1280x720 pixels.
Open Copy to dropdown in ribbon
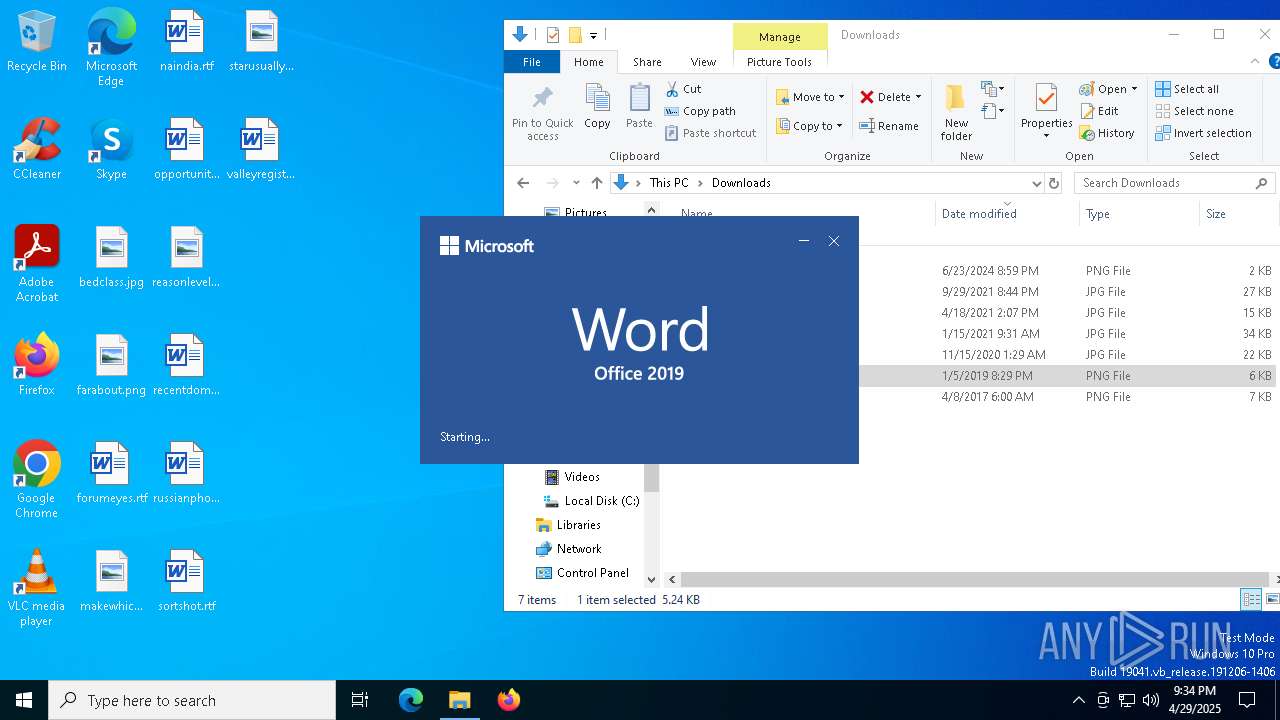[810, 126]
